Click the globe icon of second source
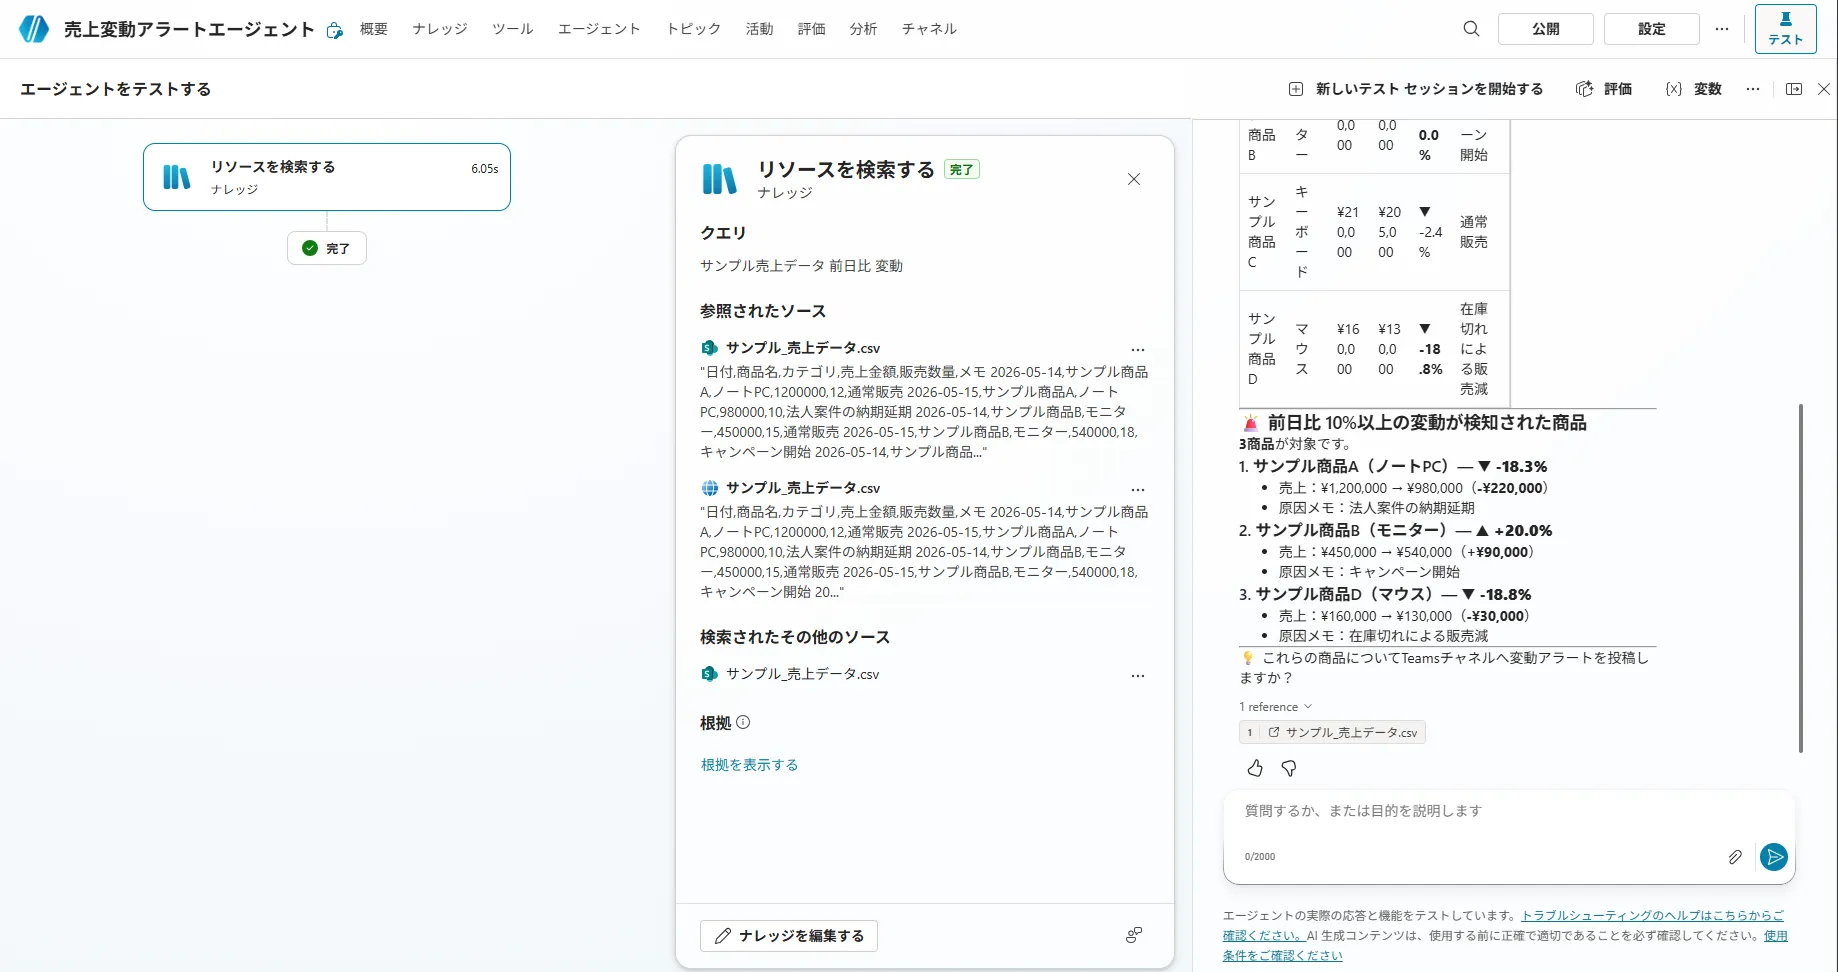 (x=709, y=488)
